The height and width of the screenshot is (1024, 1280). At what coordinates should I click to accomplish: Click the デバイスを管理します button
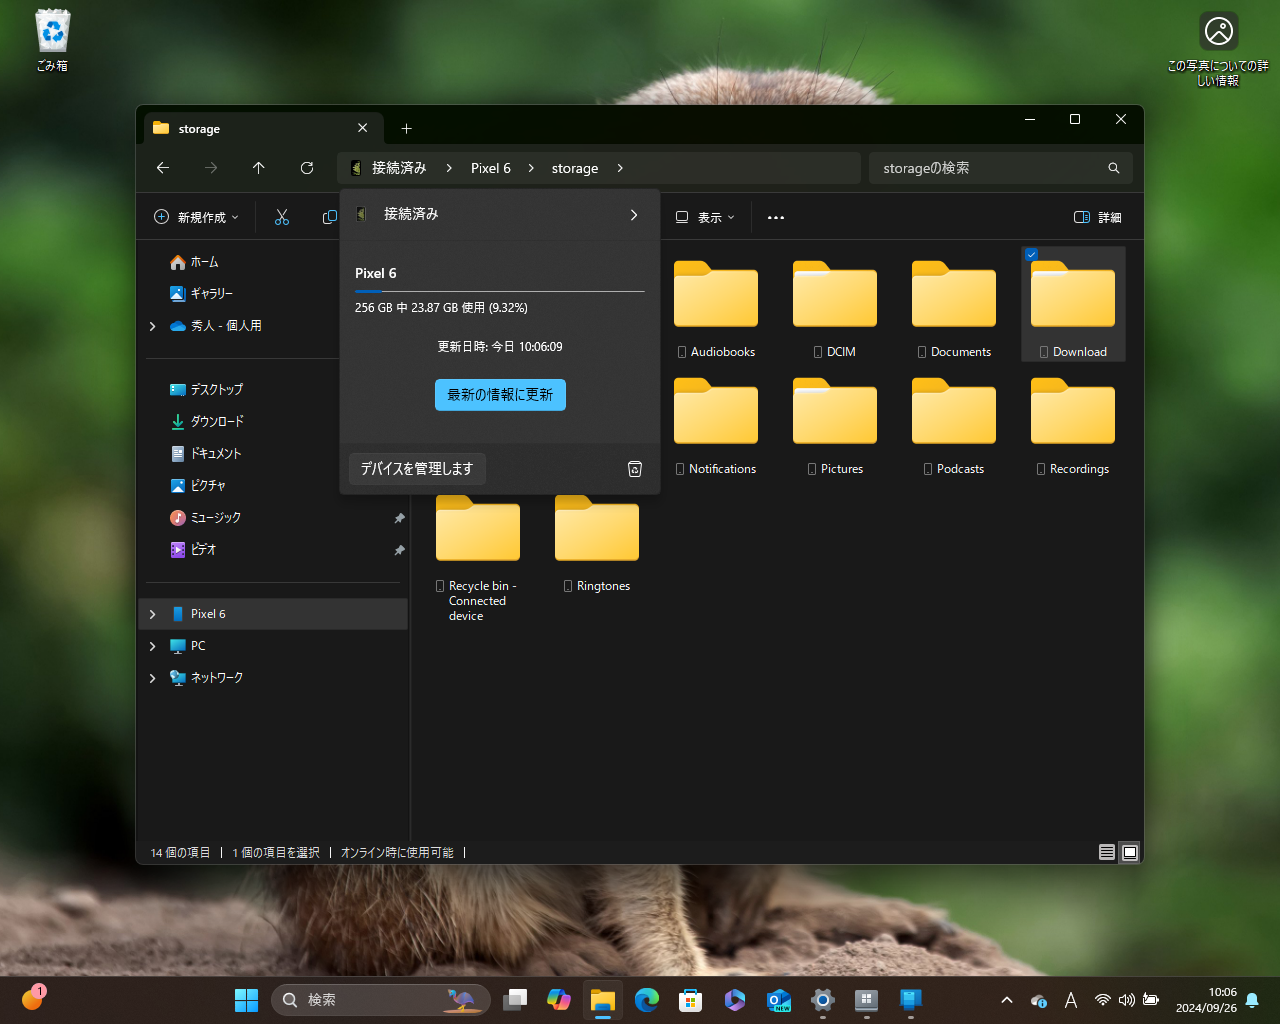(417, 469)
